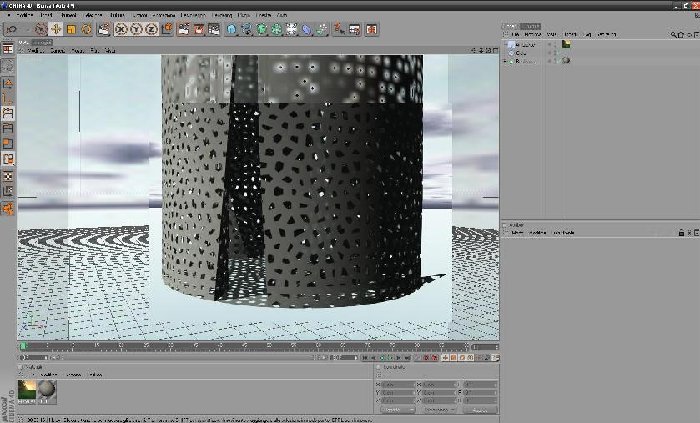This screenshot has width=700, height=423.
Task: Expand the third object tree row
Action: (x=505, y=61)
